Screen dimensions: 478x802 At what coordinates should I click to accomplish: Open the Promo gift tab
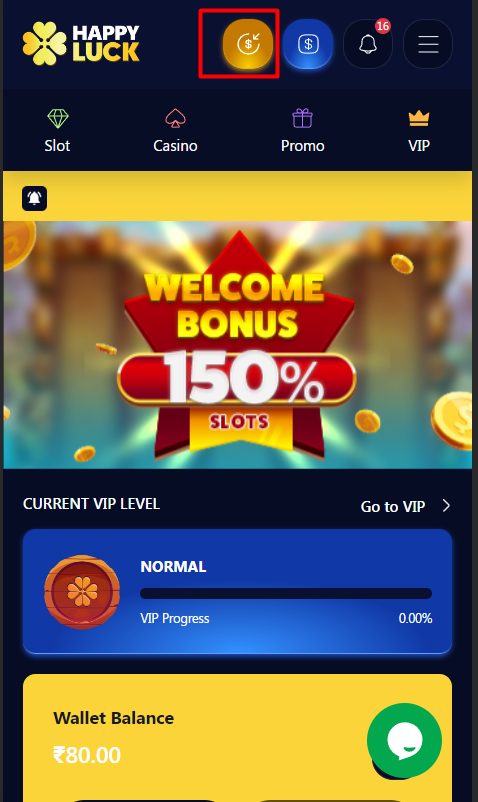(x=302, y=131)
